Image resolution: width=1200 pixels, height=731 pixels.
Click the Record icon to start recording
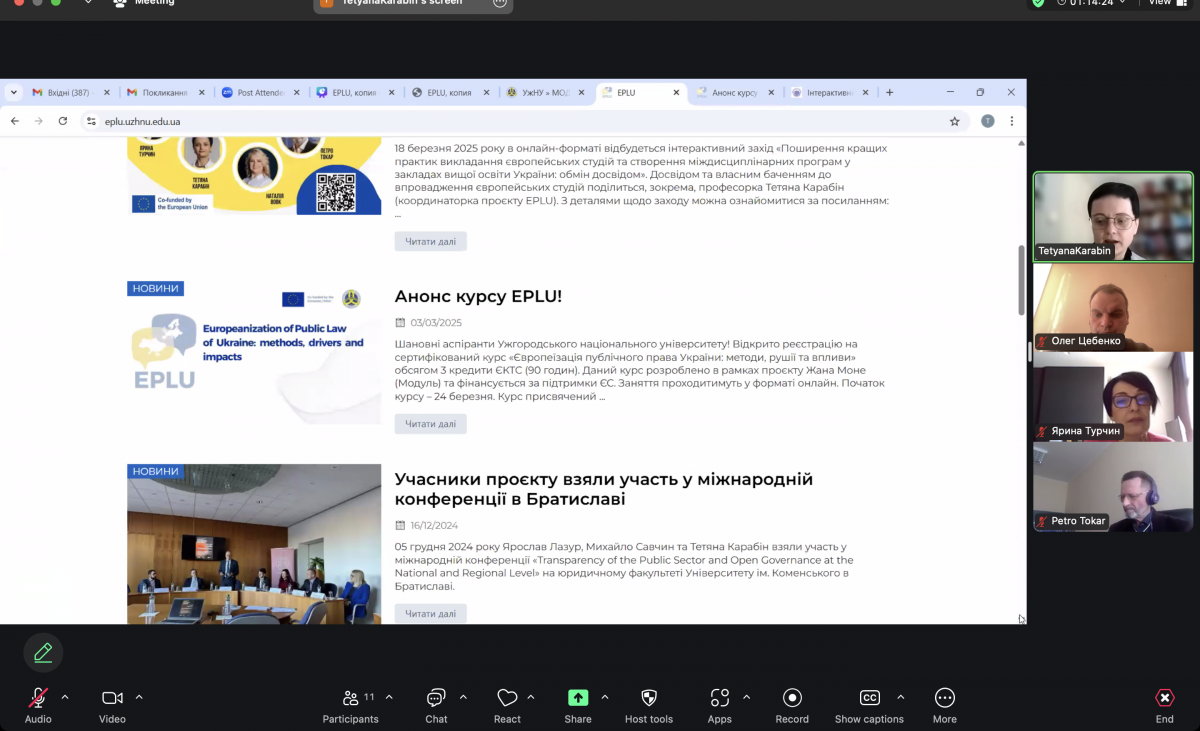pos(792,697)
